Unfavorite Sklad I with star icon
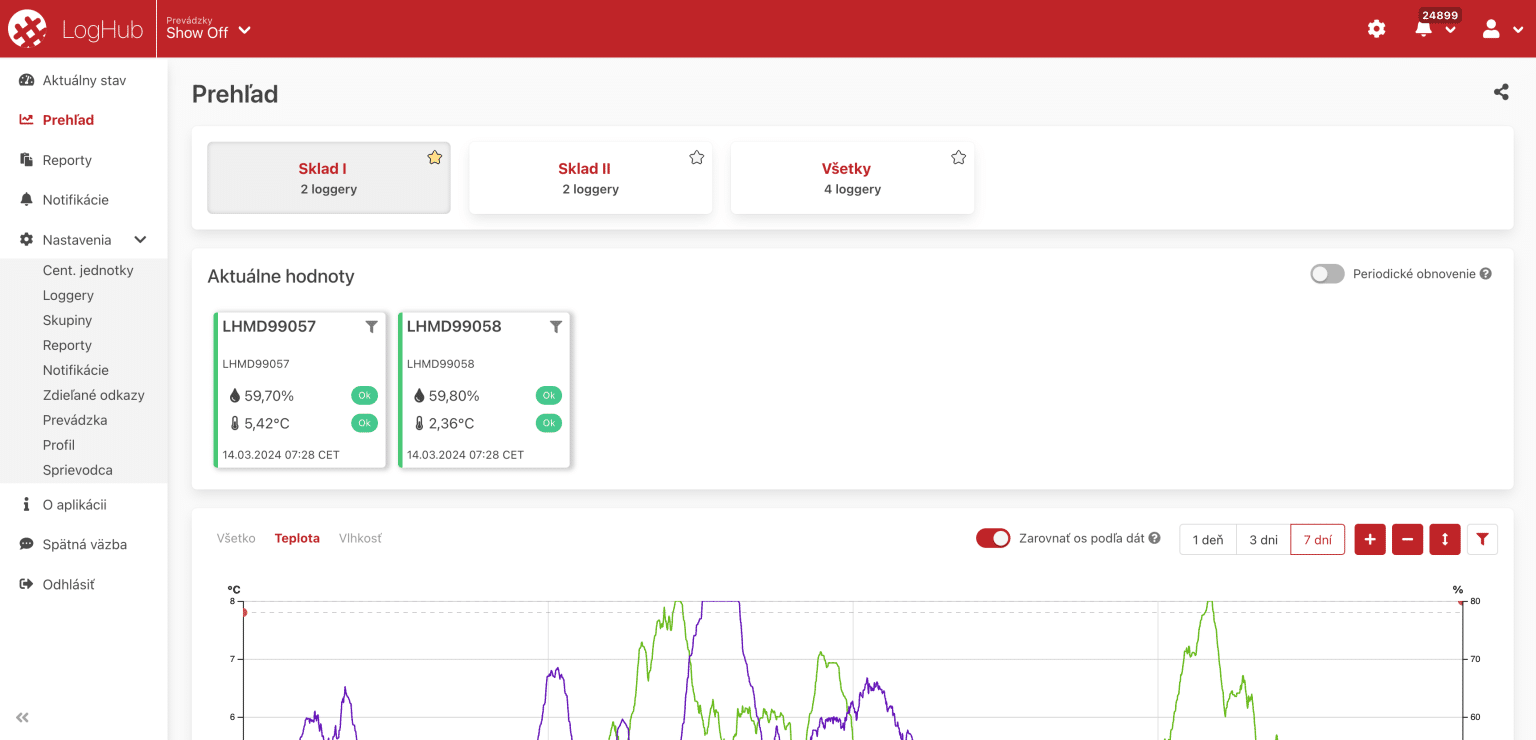The width and height of the screenshot is (1536, 740). coord(434,157)
